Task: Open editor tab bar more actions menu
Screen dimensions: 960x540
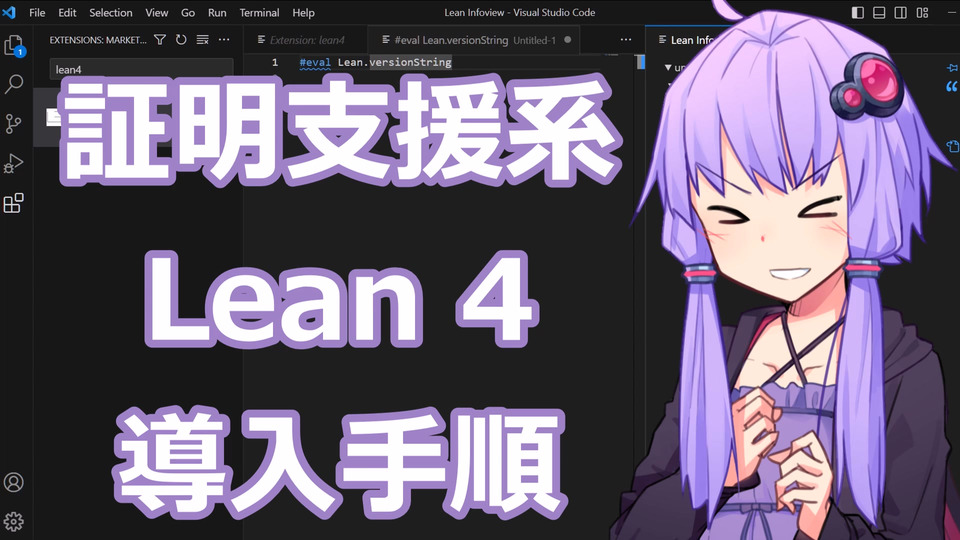Action: point(626,40)
